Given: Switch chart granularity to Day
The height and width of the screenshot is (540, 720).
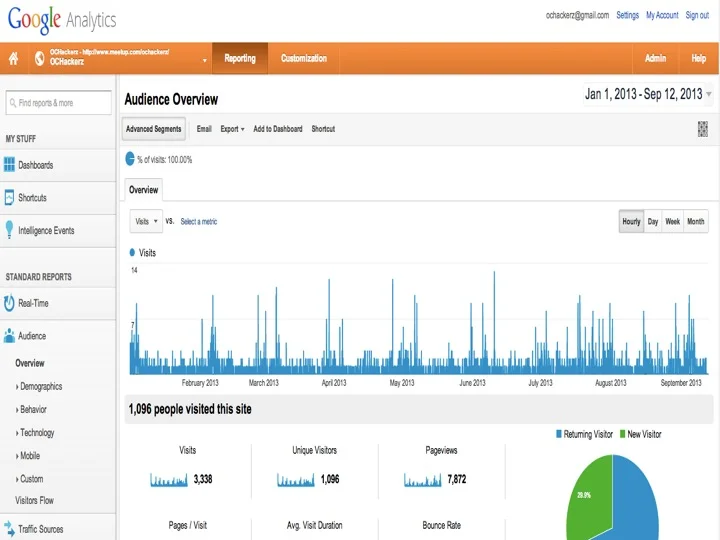Looking at the screenshot, I should pyautogui.click(x=653, y=221).
